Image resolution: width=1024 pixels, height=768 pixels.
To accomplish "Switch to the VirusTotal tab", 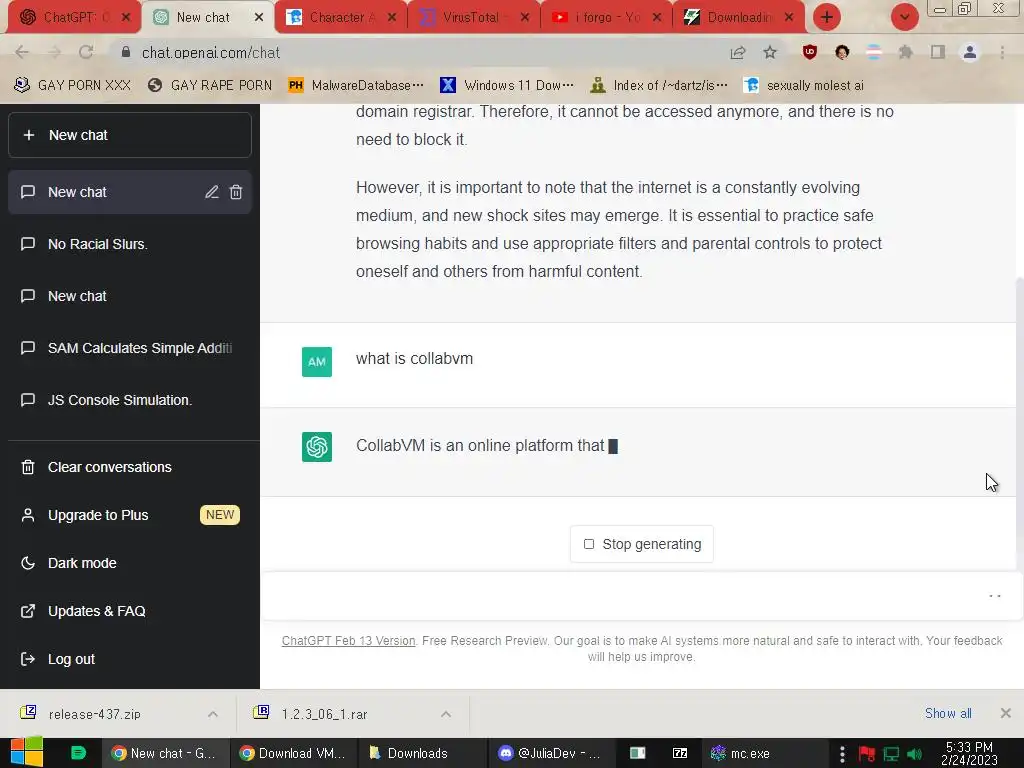I will 474,18.
